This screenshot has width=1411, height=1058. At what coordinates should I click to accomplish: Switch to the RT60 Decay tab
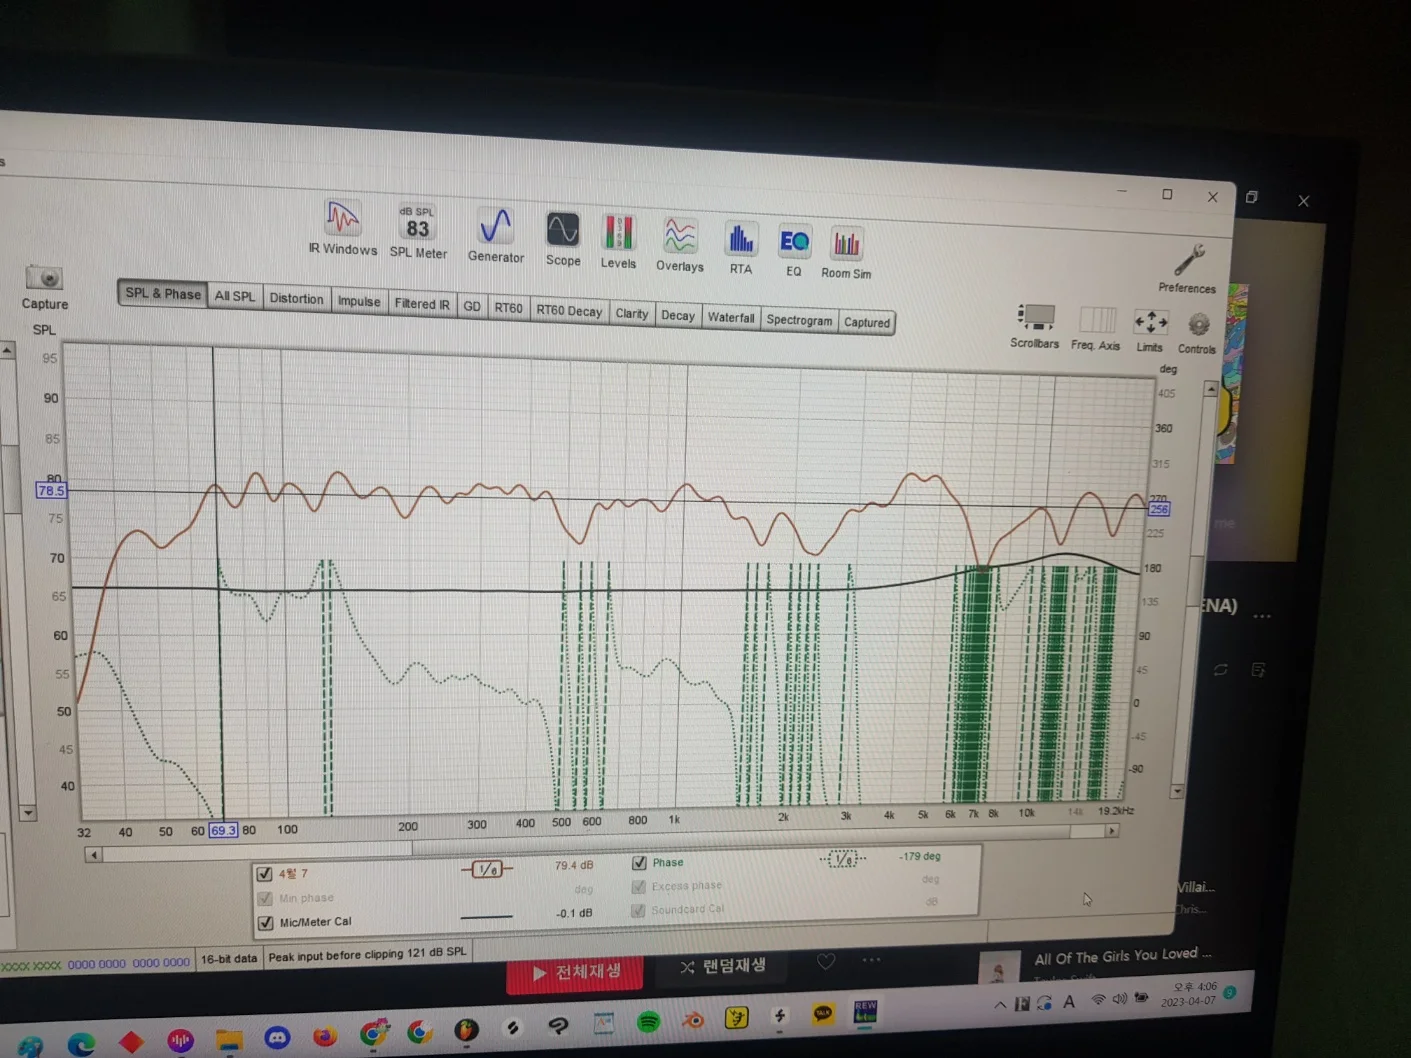(569, 311)
